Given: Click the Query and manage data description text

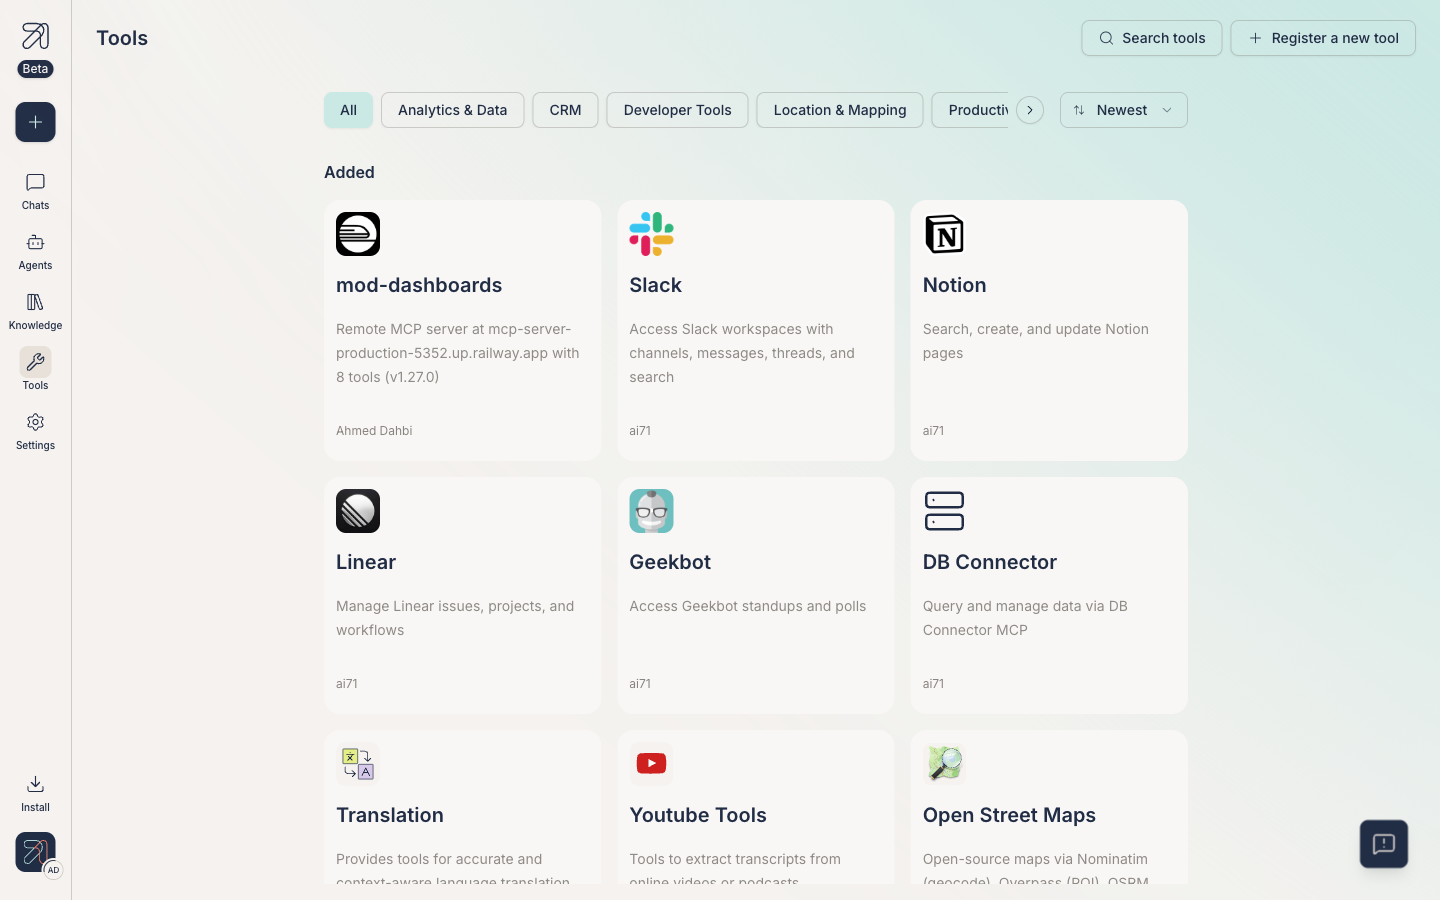Looking at the screenshot, I should pos(1025,618).
